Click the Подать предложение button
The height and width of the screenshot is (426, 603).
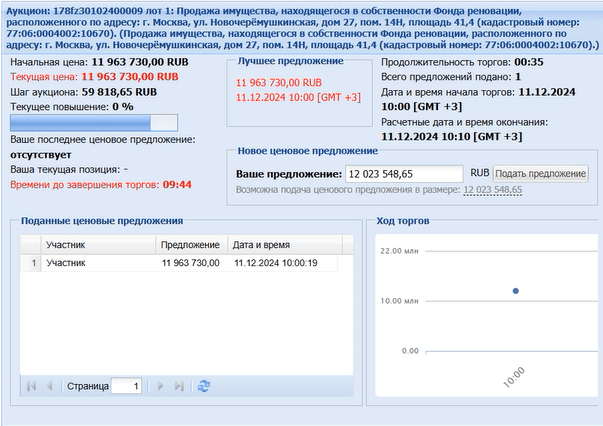coord(540,174)
